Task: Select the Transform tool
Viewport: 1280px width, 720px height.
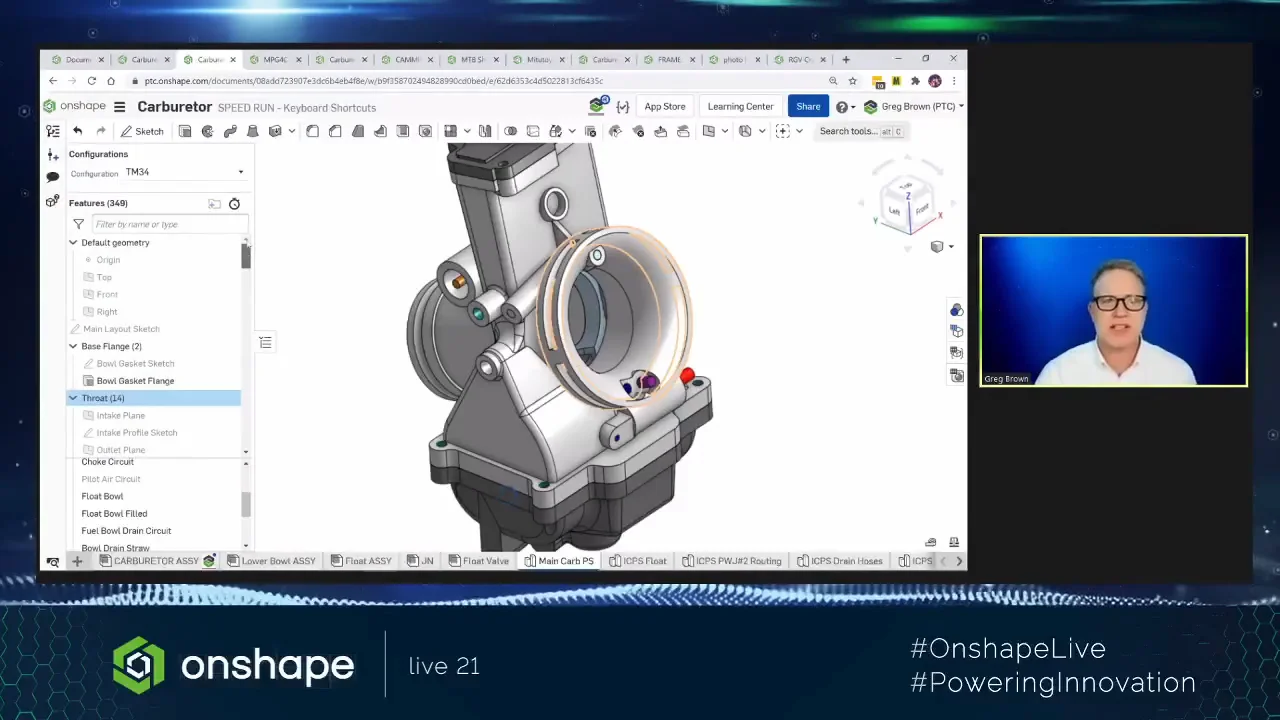Action: (x=556, y=131)
